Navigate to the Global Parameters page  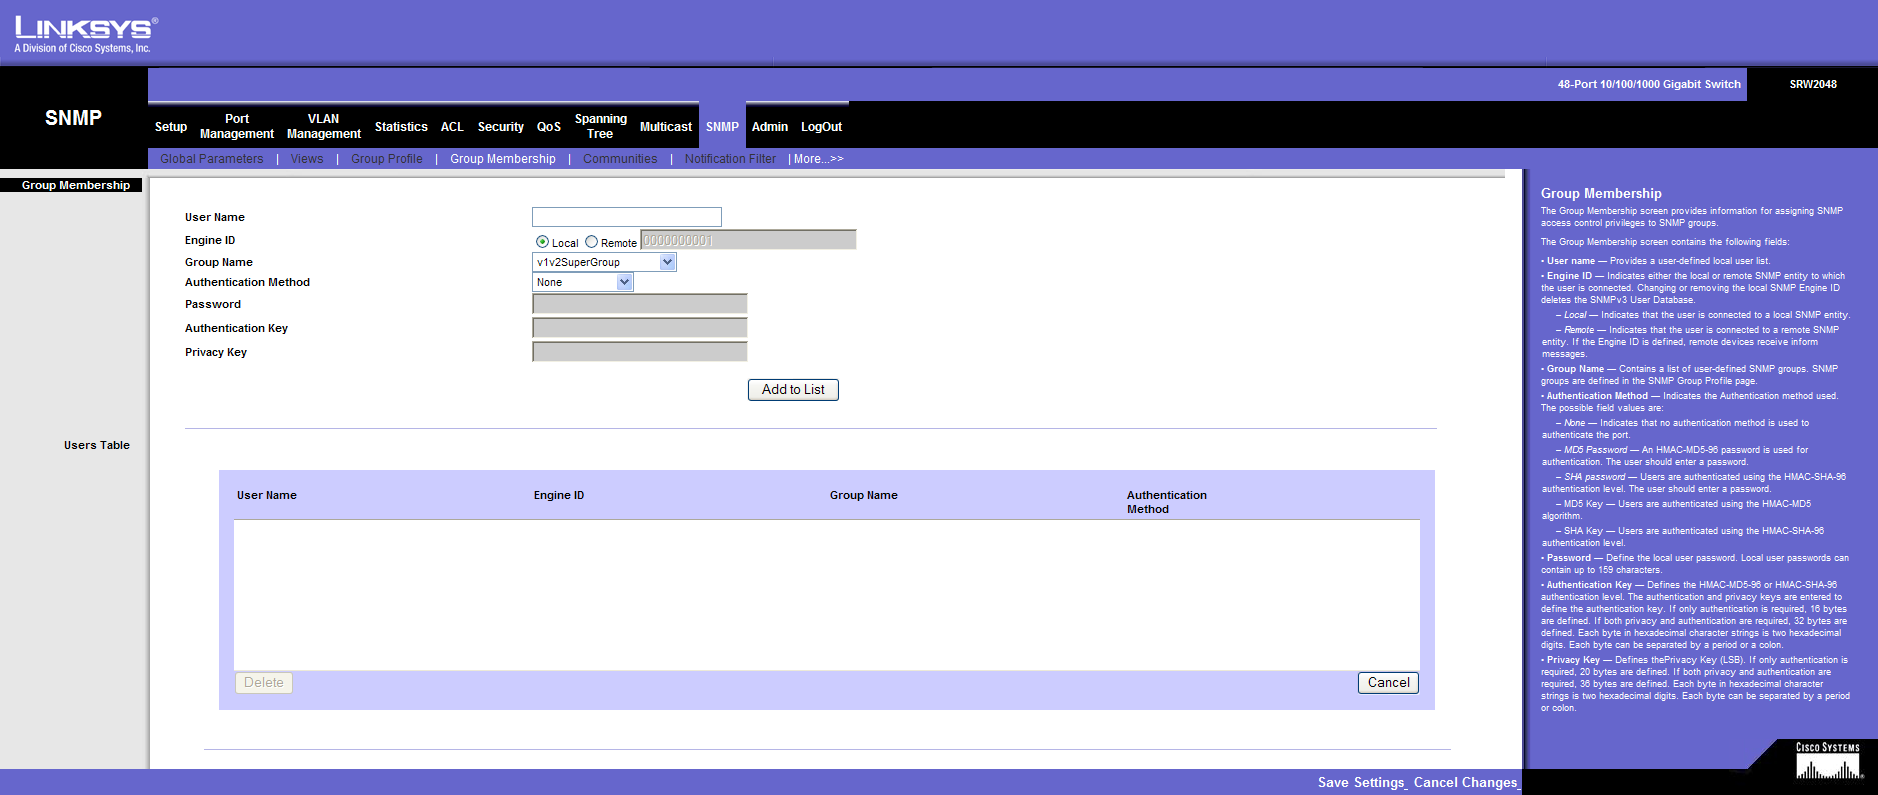(x=211, y=159)
